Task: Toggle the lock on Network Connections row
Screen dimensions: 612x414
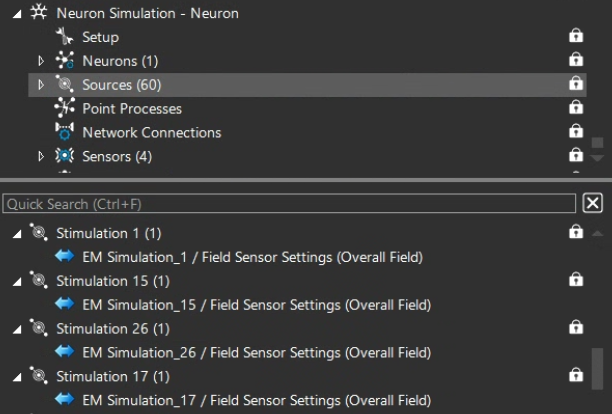Action: tap(575, 132)
